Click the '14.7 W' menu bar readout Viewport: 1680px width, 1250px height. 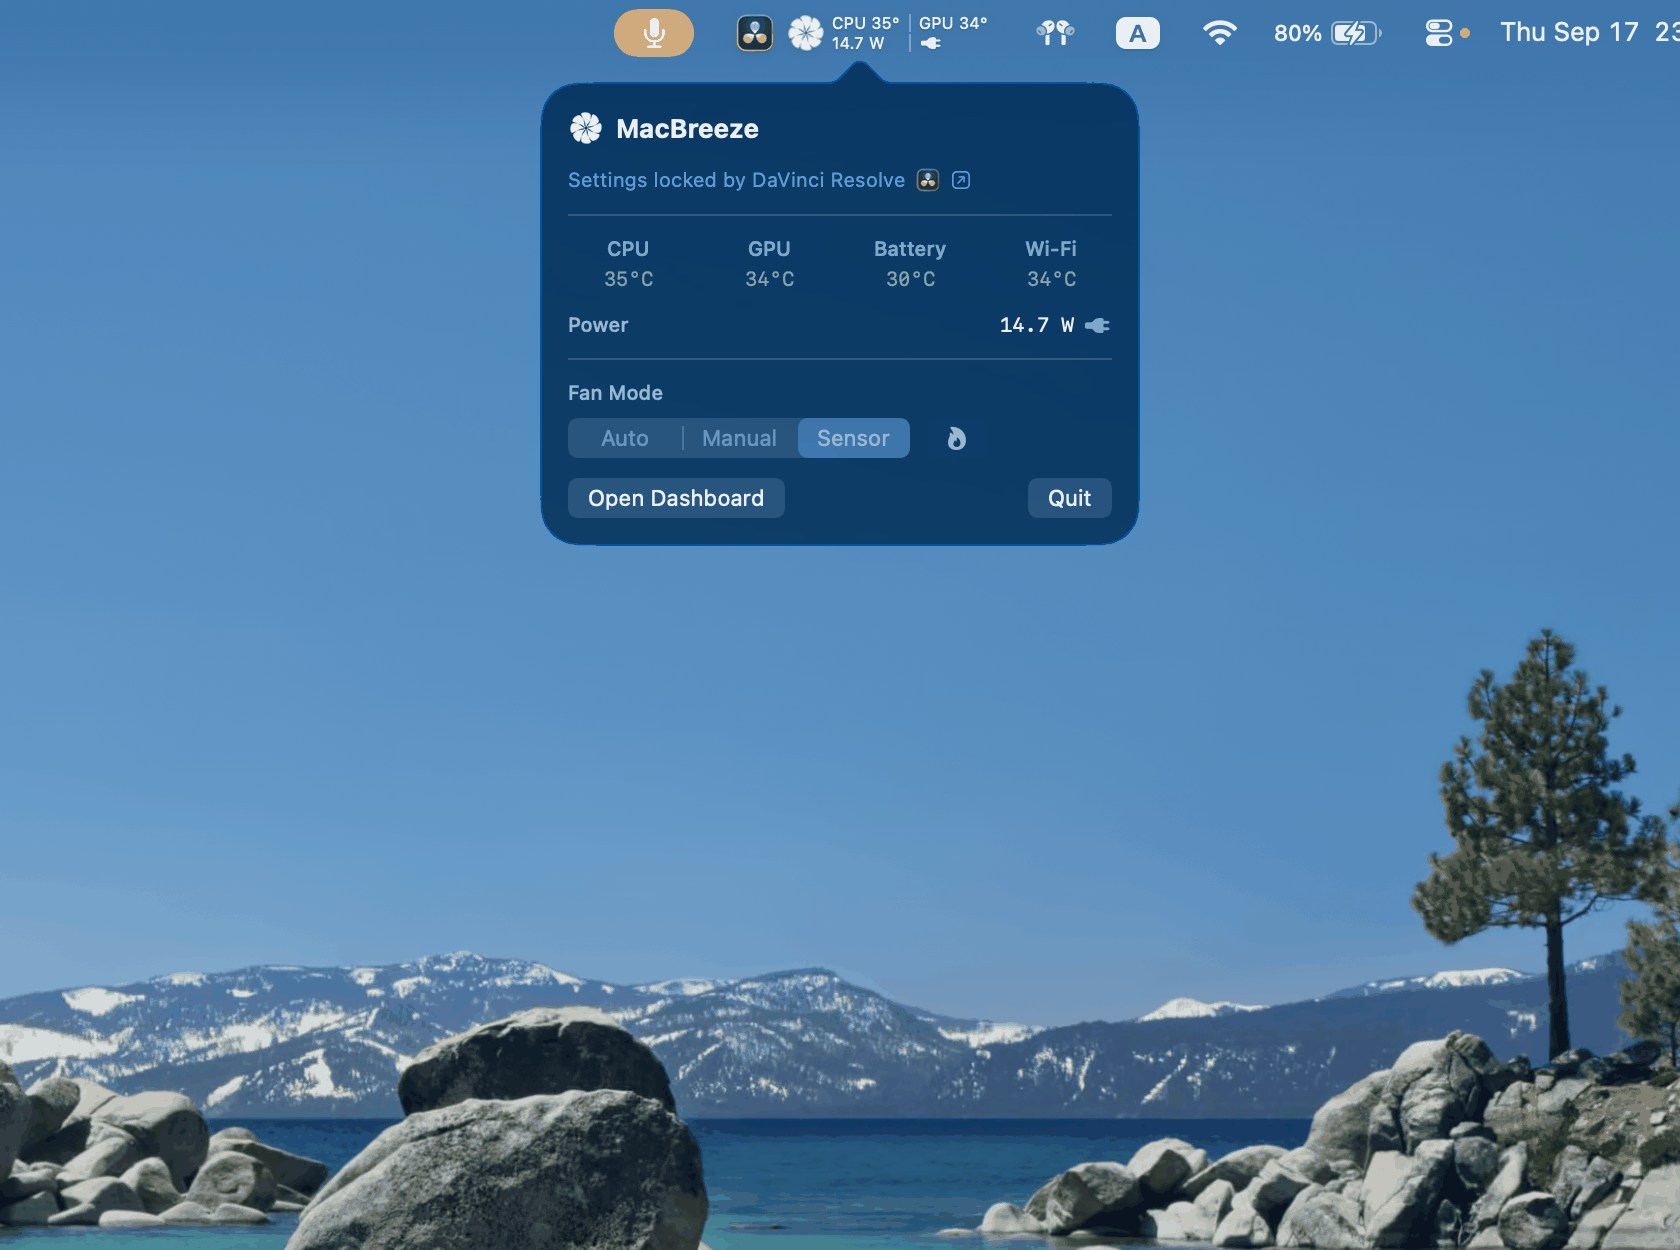pos(858,43)
